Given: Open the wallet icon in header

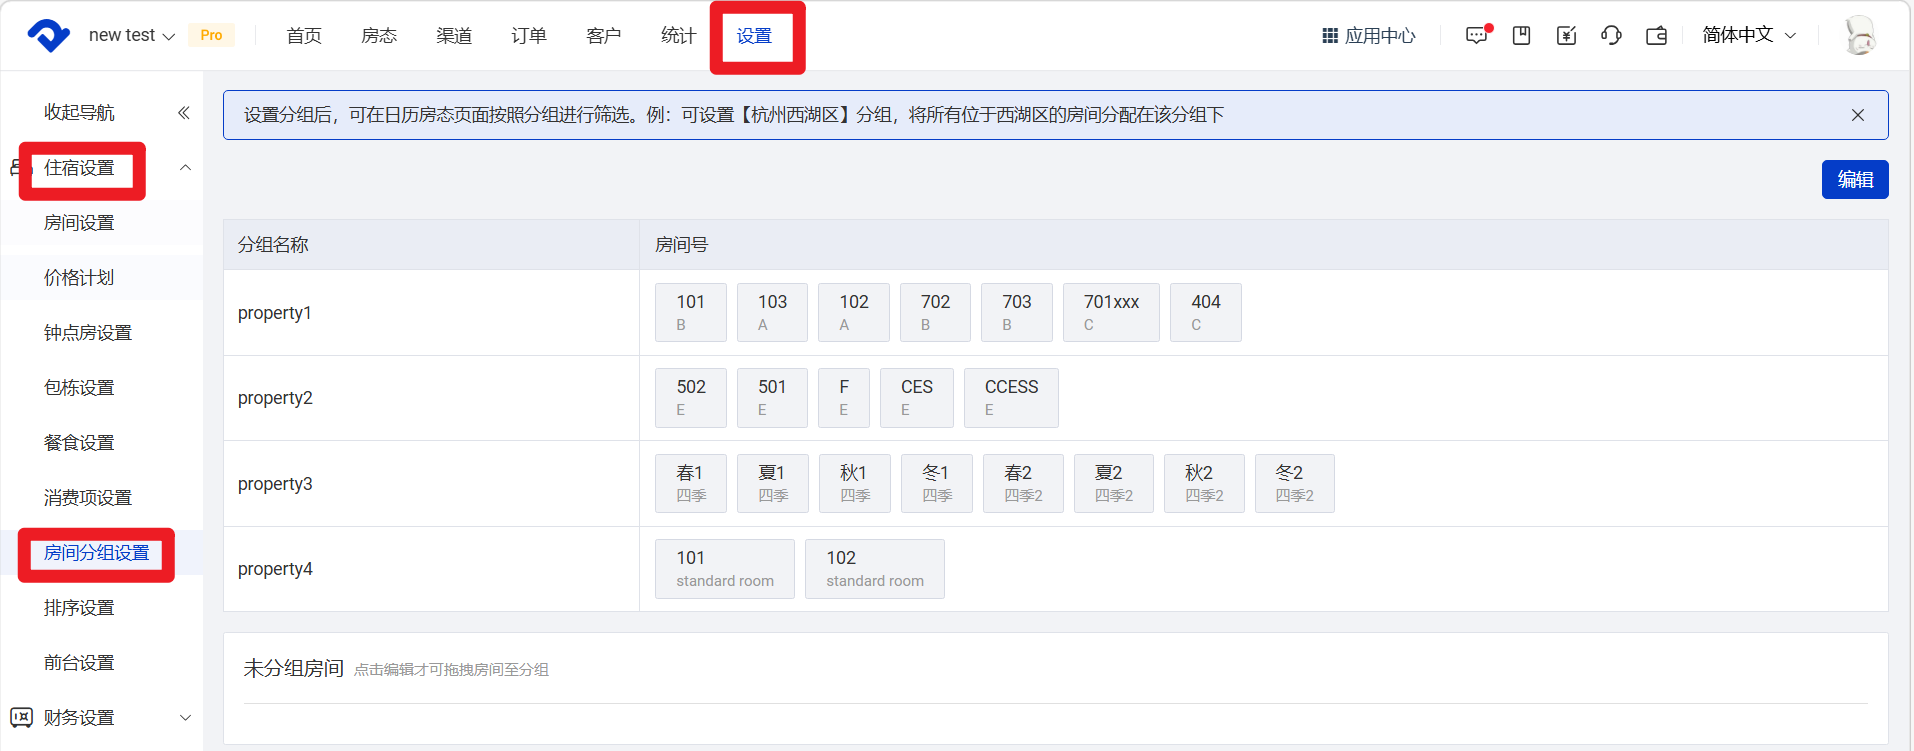Looking at the screenshot, I should (x=1656, y=36).
